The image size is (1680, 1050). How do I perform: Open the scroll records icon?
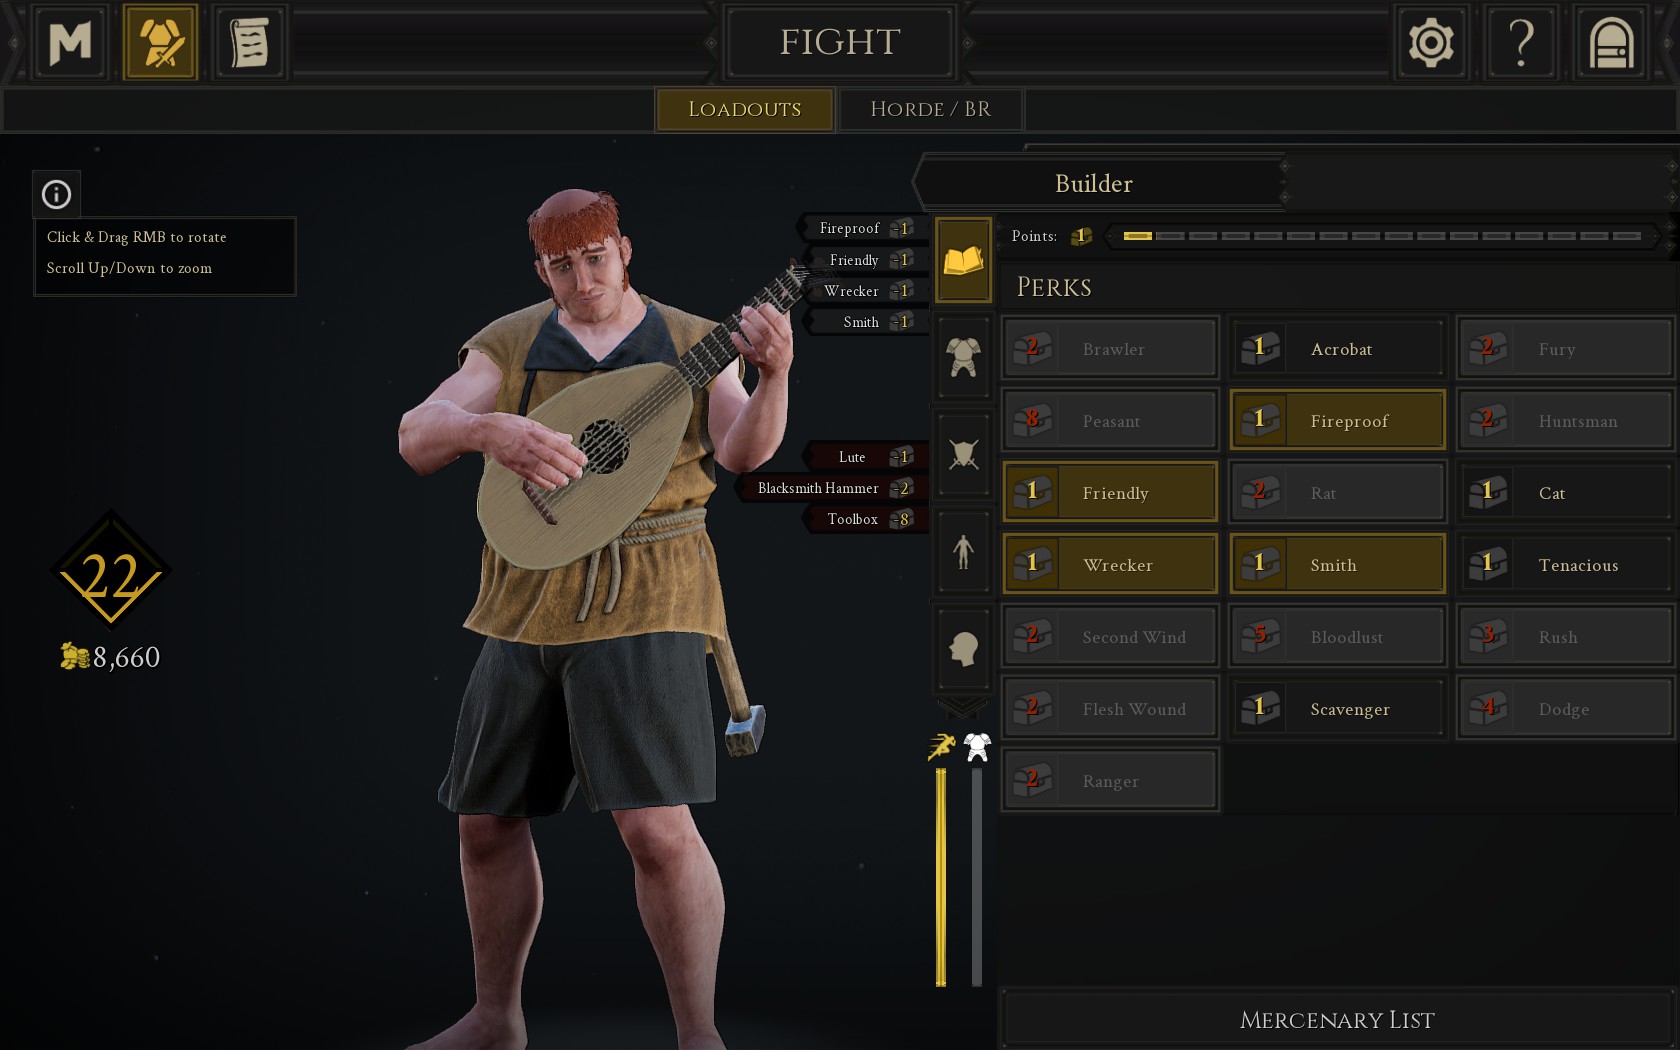tap(249, 42)
